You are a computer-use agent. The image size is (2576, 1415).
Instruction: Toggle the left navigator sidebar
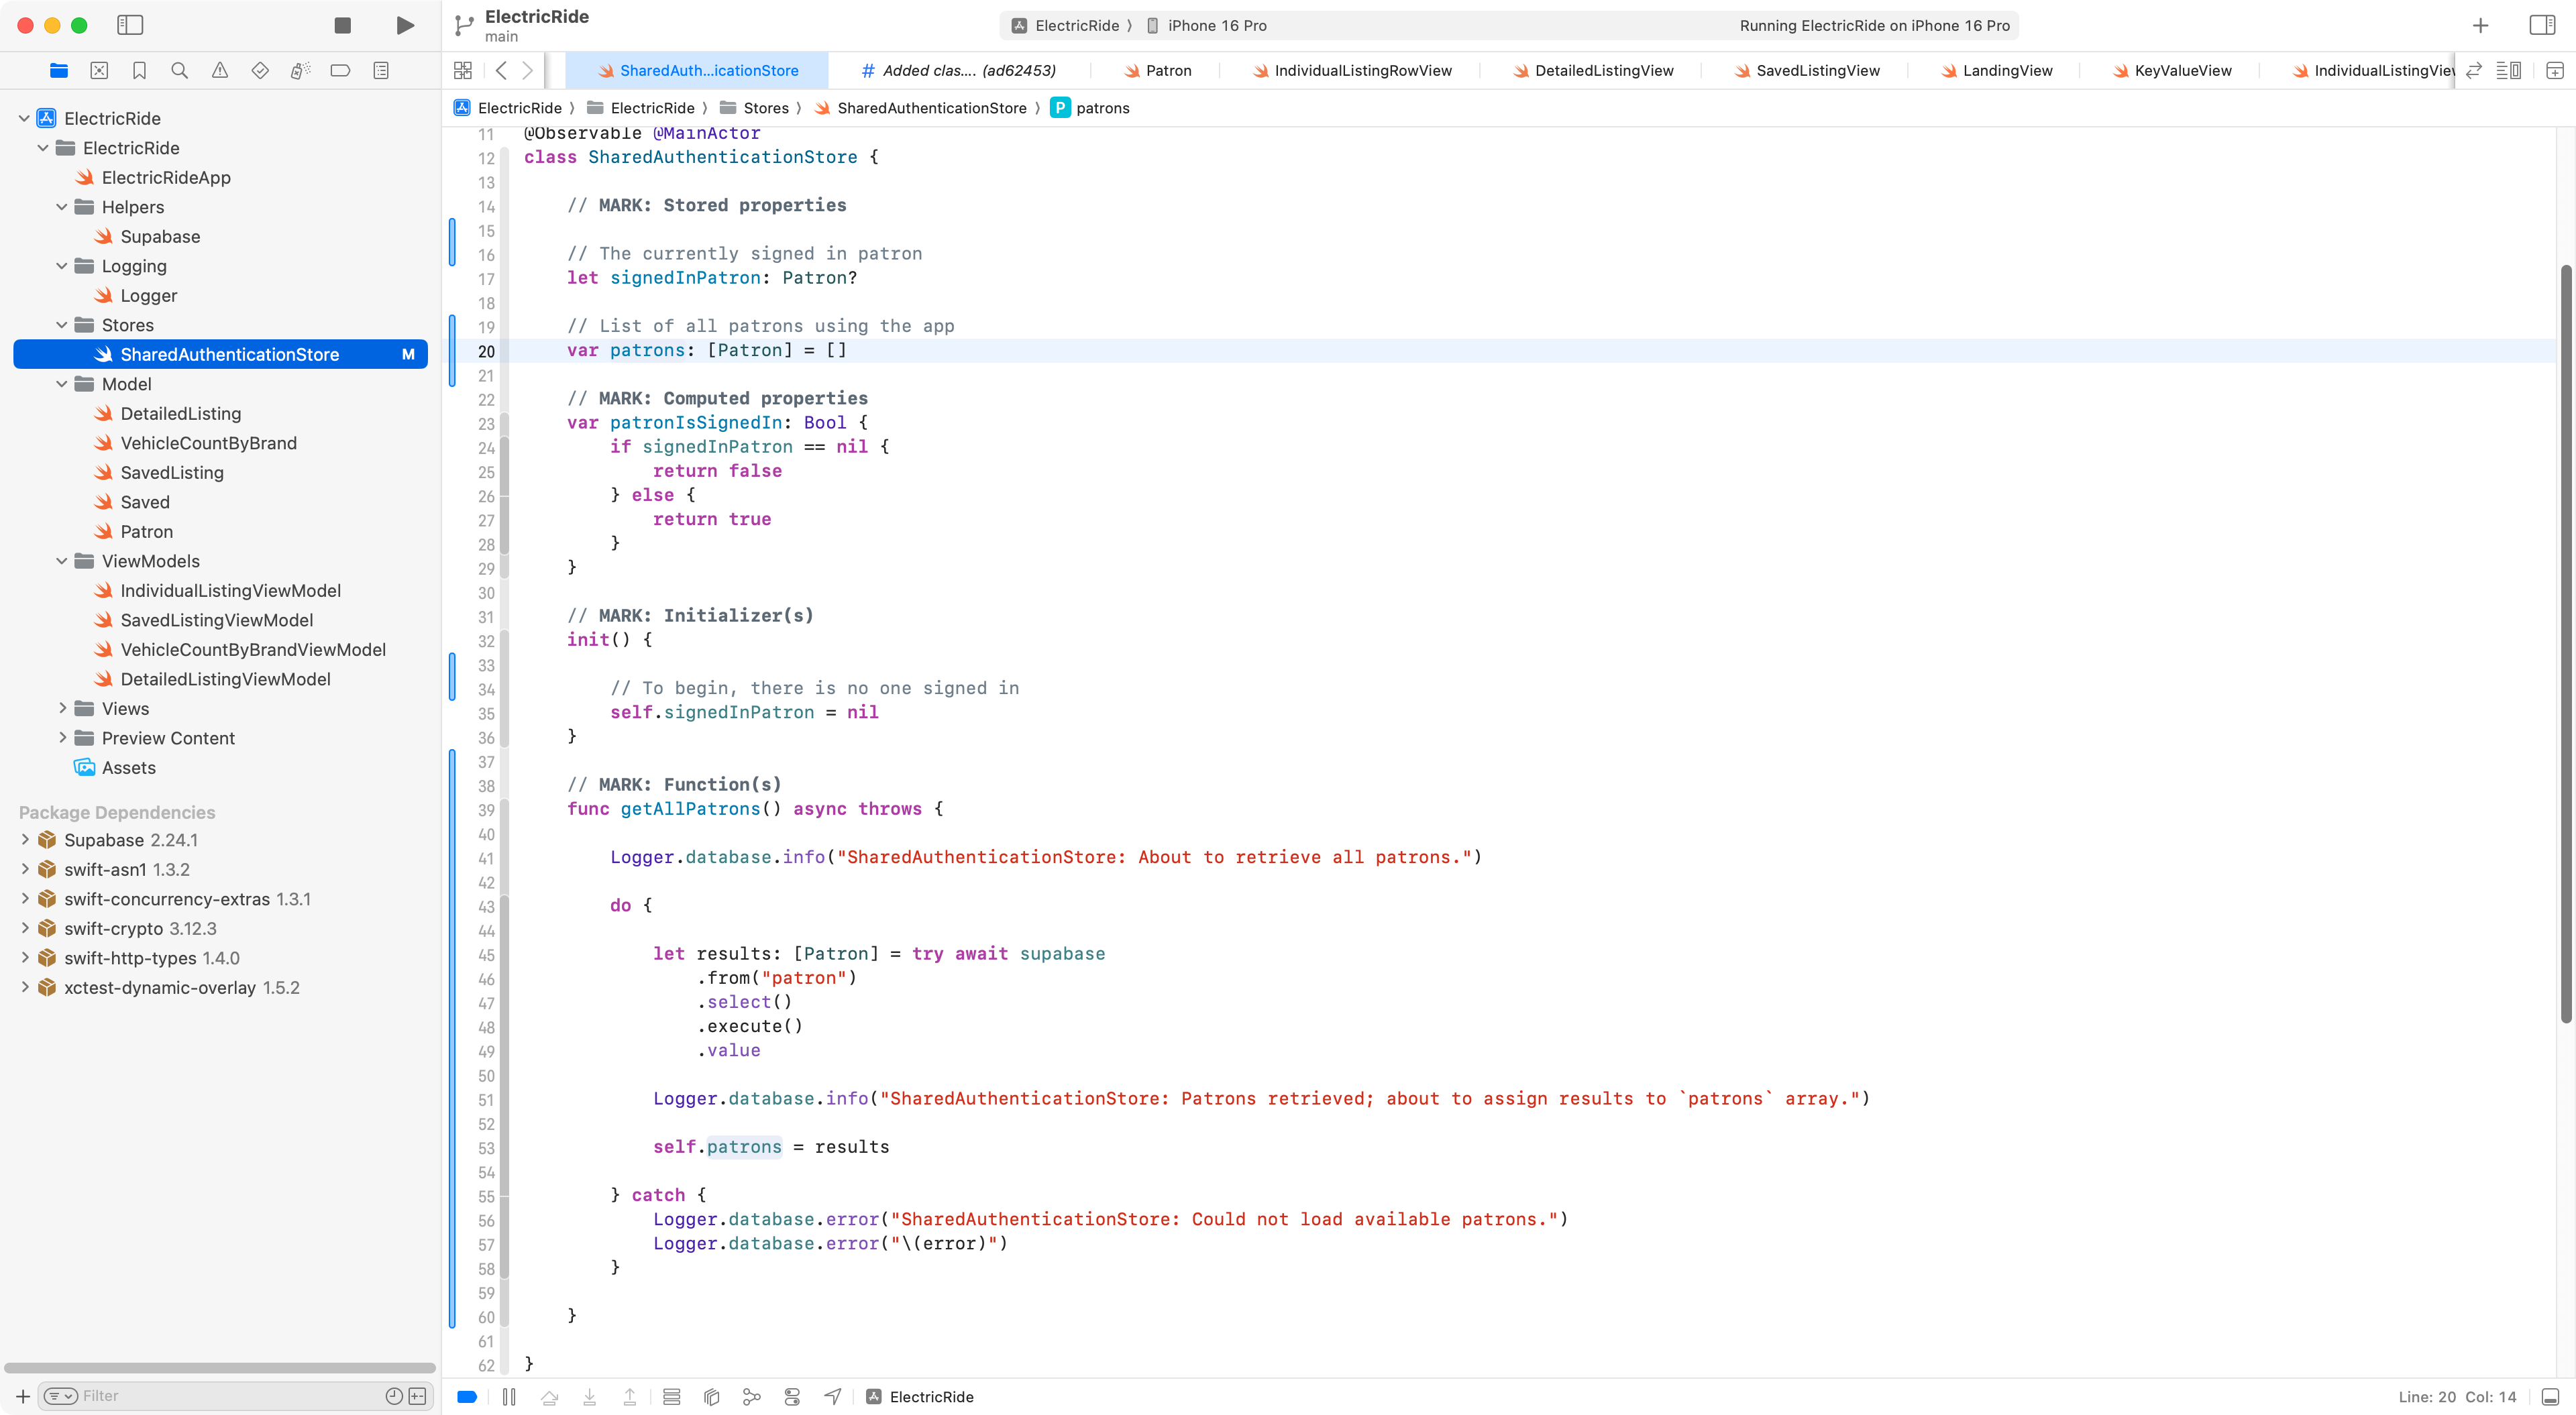tap(130, 25)
